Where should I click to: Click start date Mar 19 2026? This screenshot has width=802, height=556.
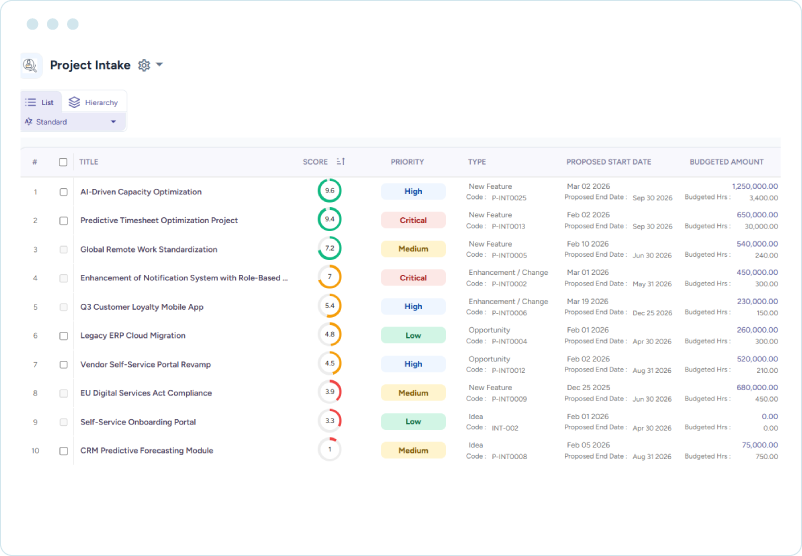tap(587, 302)
